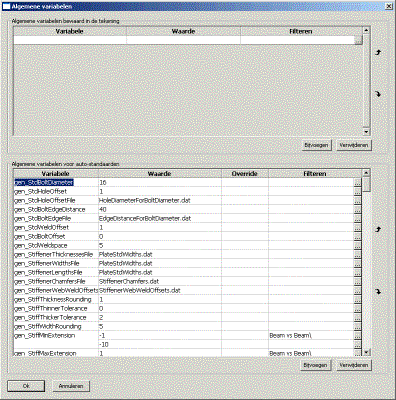Open filter ellipsis for gen_StiffWidthRounding row
The height and width of the screenshot is (400, 396).
(357, 326)
